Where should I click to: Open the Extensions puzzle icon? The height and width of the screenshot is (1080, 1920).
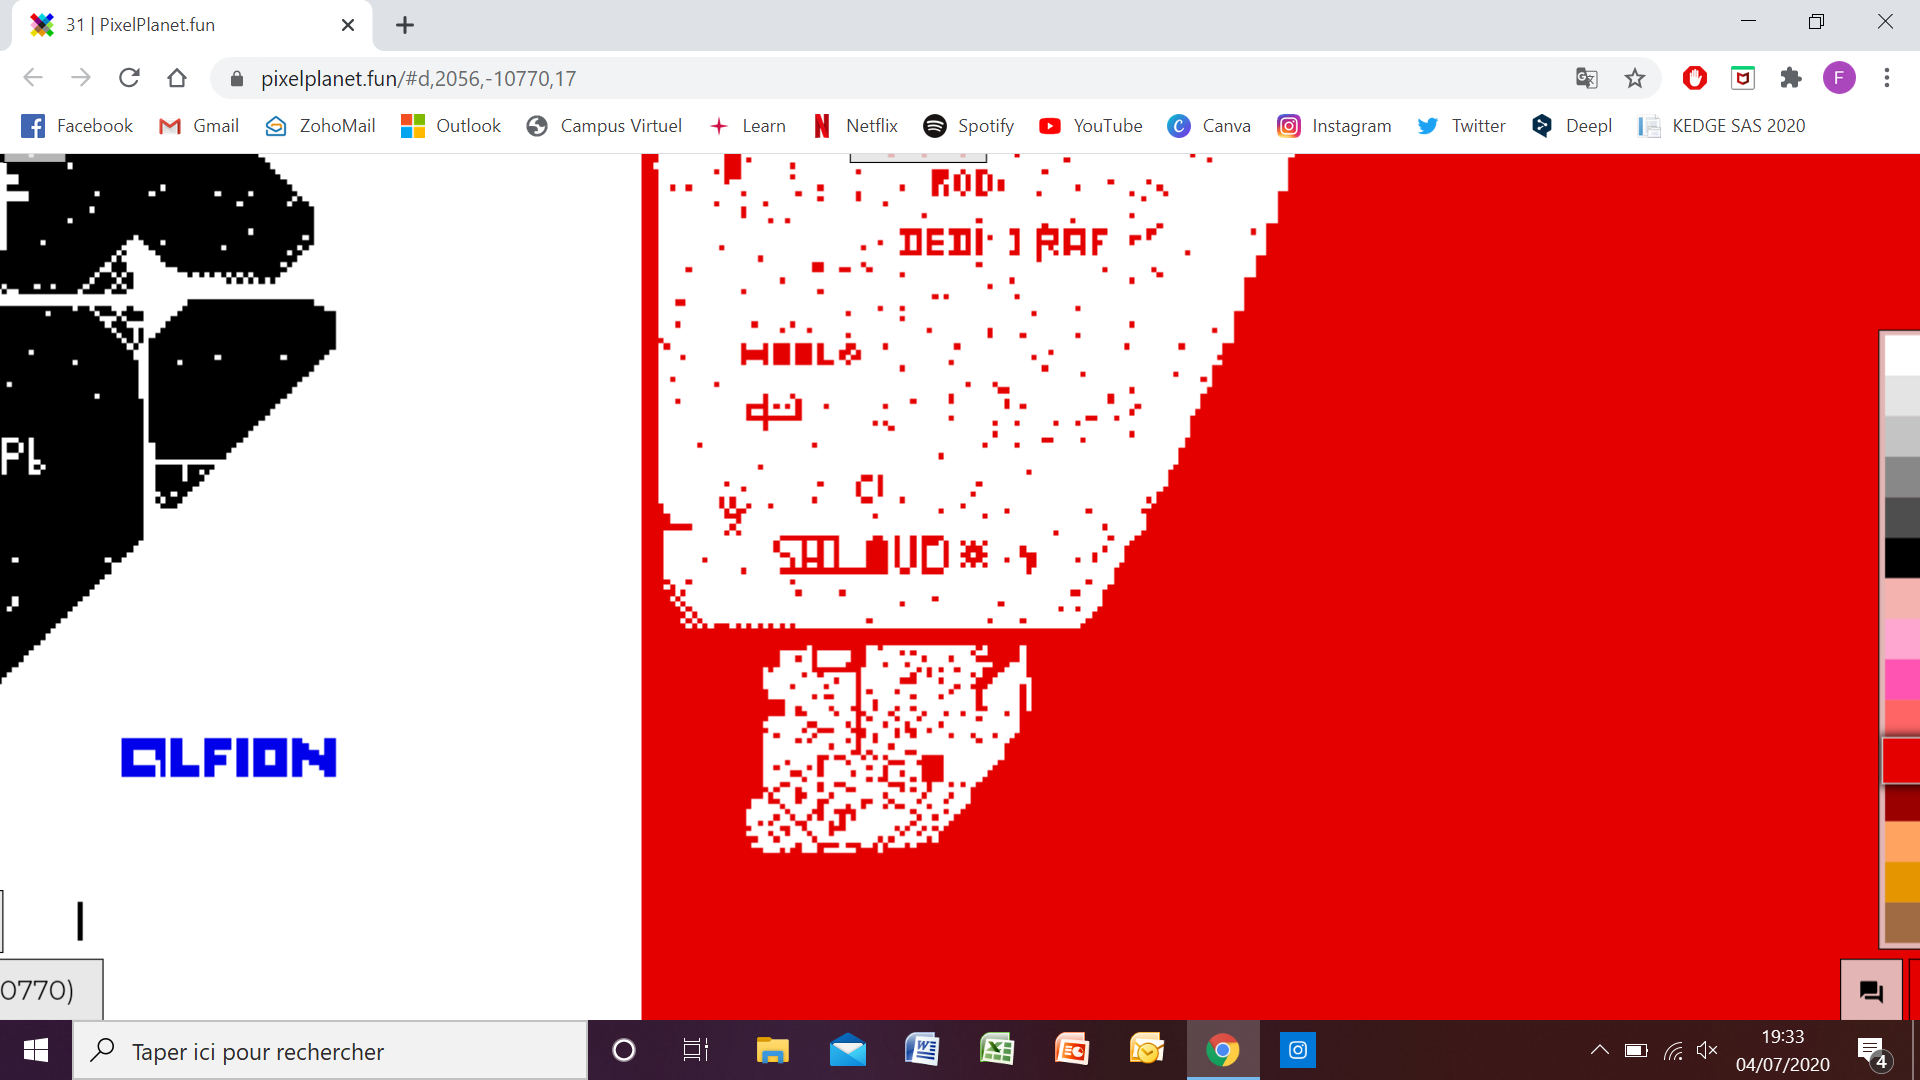[x=1791, y=78]
